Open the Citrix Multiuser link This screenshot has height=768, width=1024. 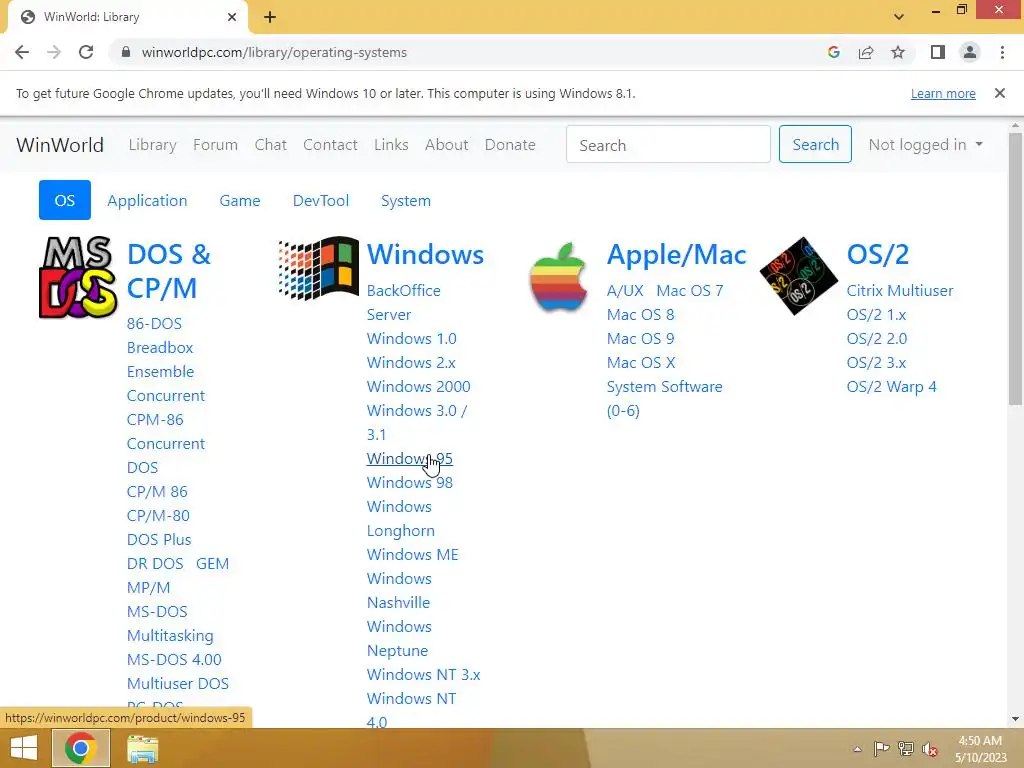tap(900, 291)
